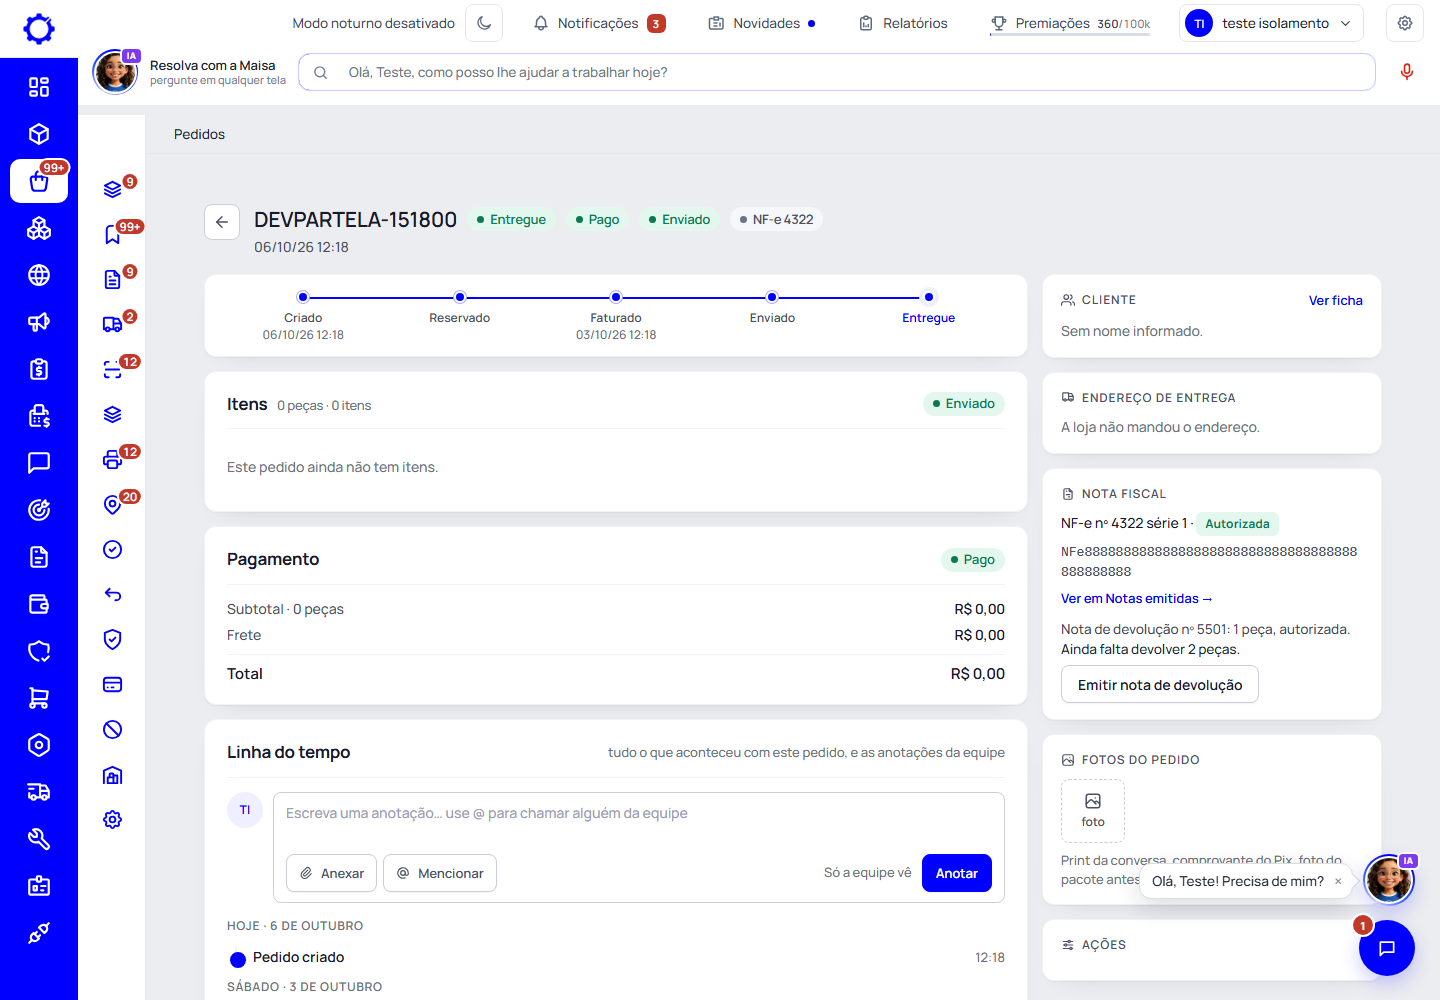Screen dimensions: 1440x1000
Task: Click the Autorizada status tag
Action: (1237, 524)
